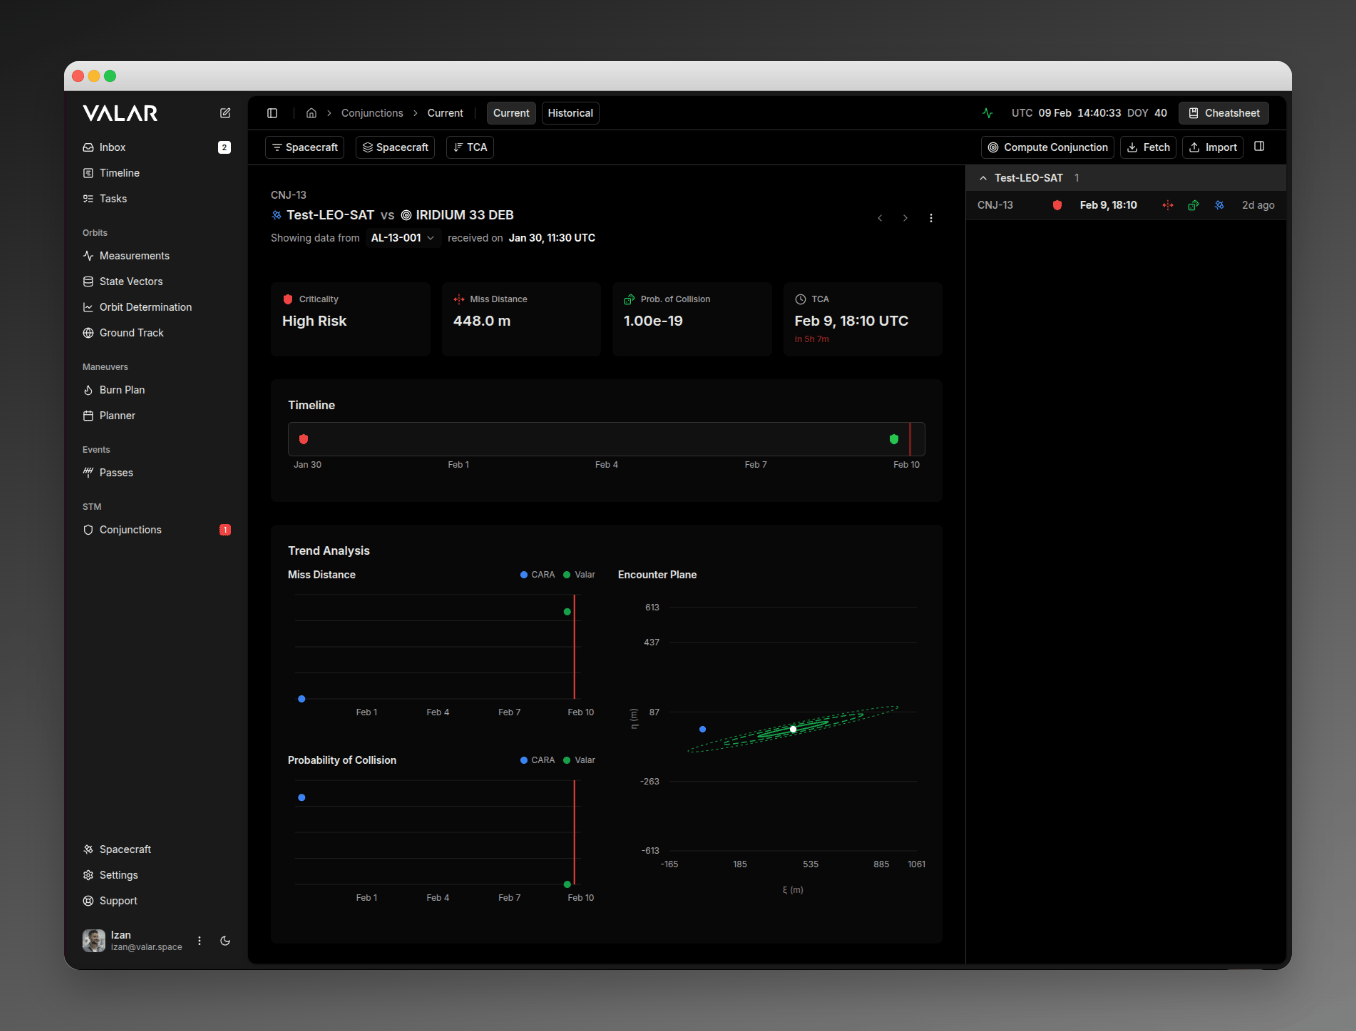Open AL-13-001 data source dropdown

click(402, 238)
